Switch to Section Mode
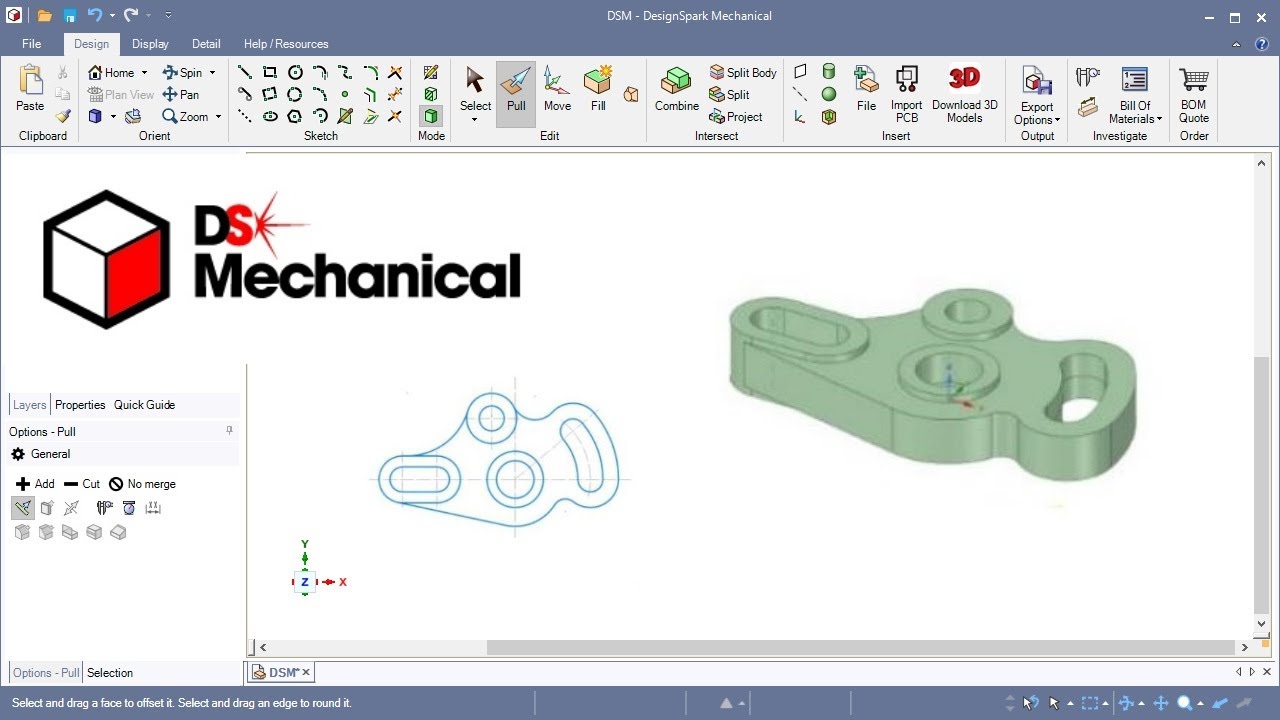The image size is (1280, 720). pyautogui.click(x=431, y=94)
